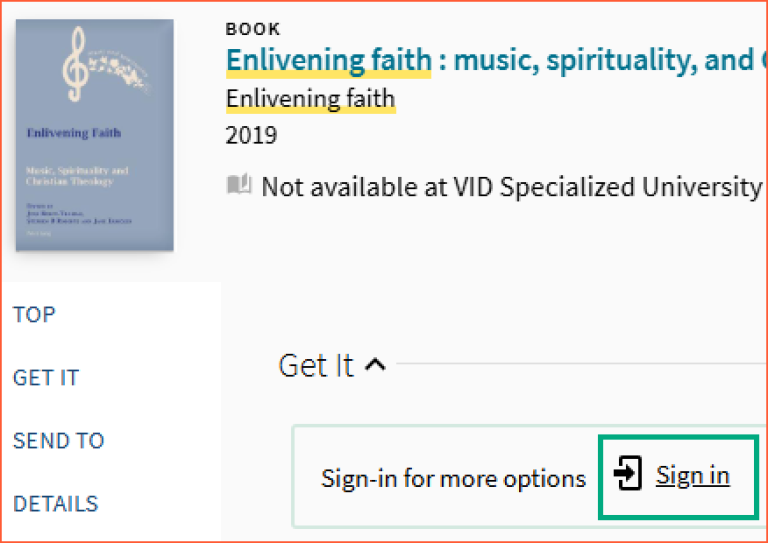Select GET IT in the side navigation
The image size is (768, 543).
click(x=46, y=377)
